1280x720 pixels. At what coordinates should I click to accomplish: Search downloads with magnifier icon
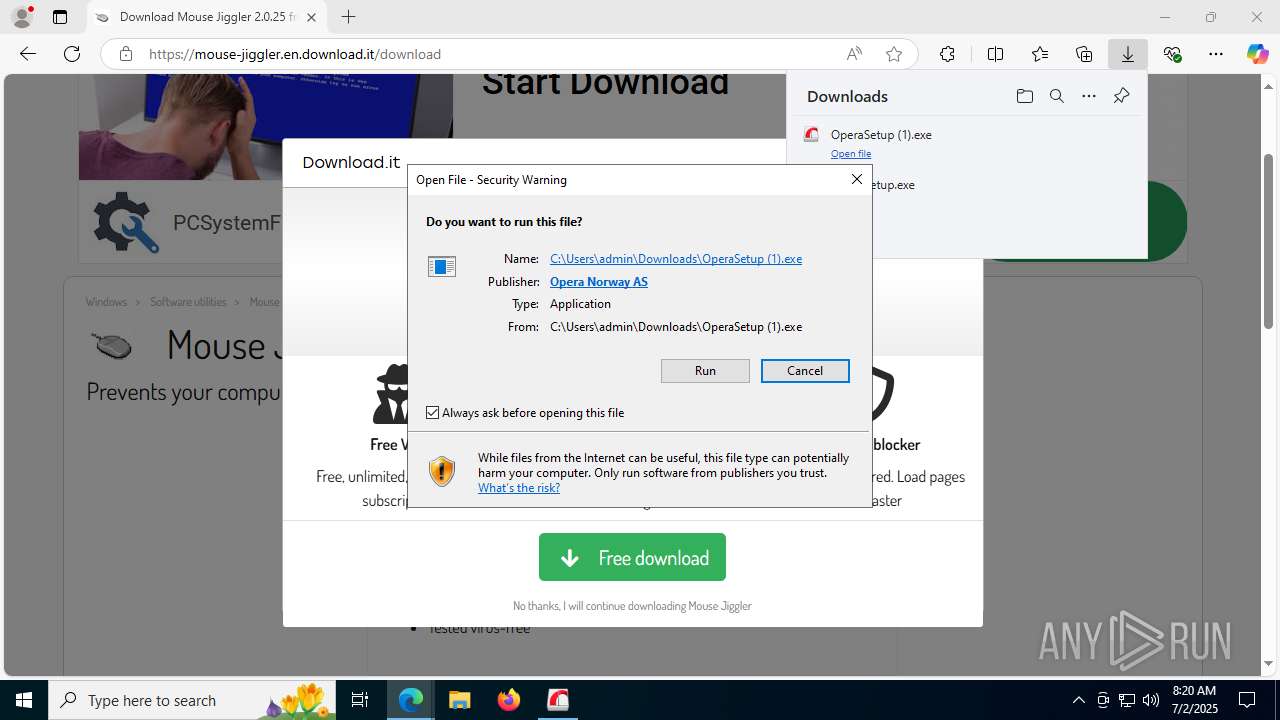[1056, 96]
